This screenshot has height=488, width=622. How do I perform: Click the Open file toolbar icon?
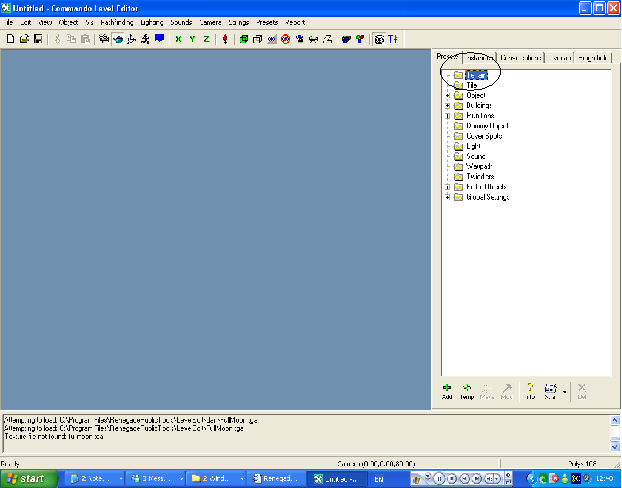[x=24, y=39]
